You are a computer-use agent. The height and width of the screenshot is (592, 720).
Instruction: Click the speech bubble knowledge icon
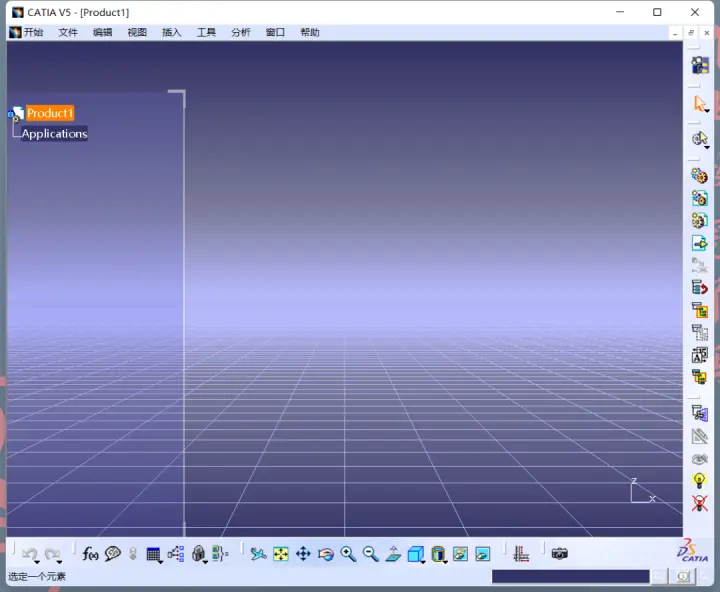click(x=112, y=554)
